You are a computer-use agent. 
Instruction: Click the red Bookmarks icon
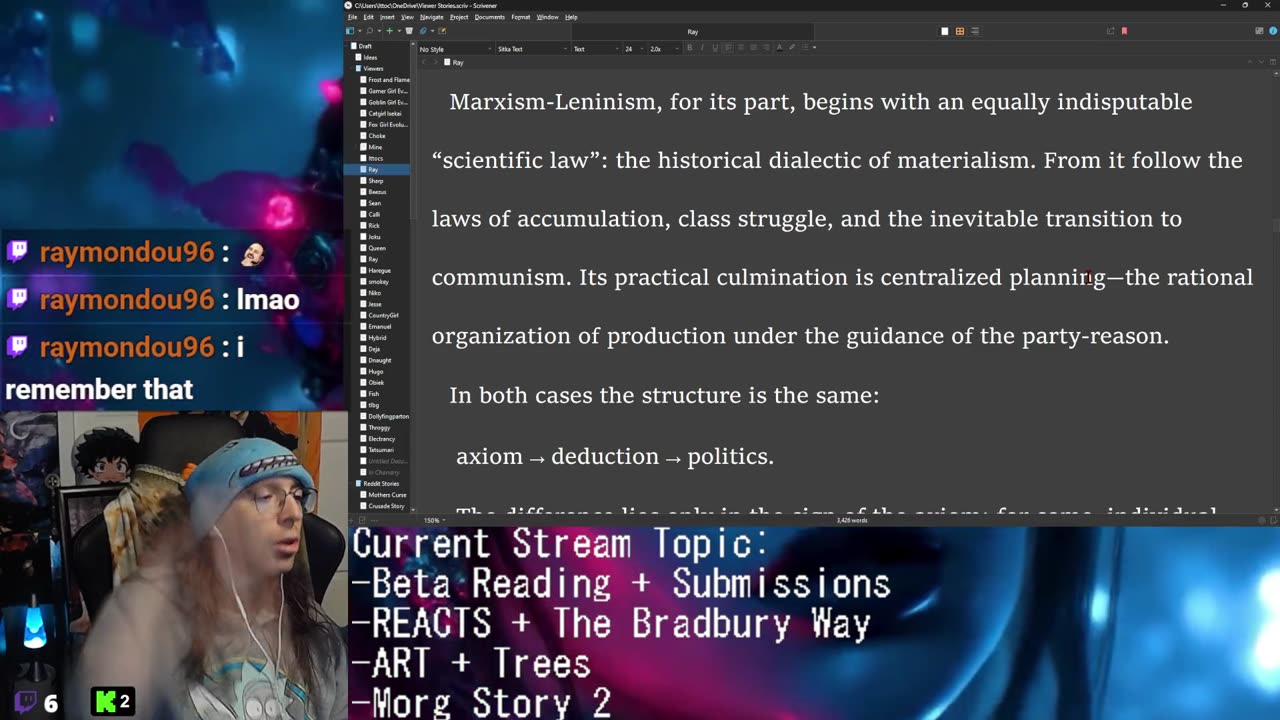tap(1124, 31)
